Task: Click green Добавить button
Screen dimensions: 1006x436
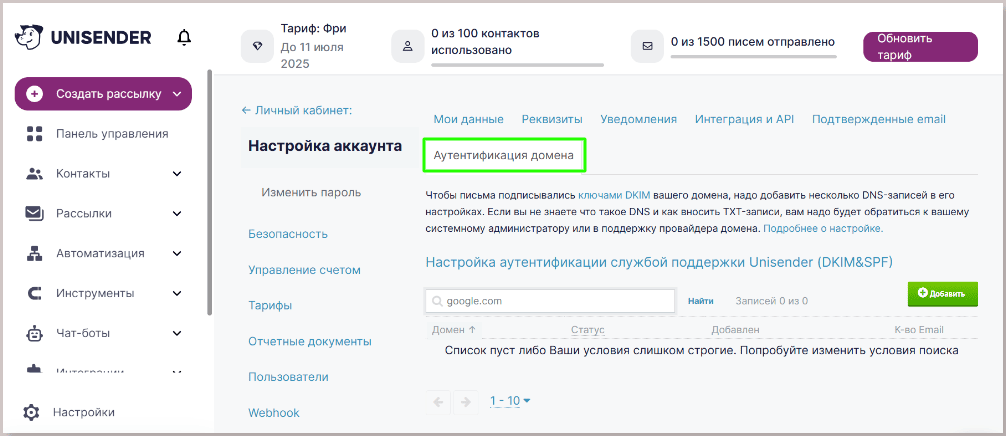Action: click(942, 294)
